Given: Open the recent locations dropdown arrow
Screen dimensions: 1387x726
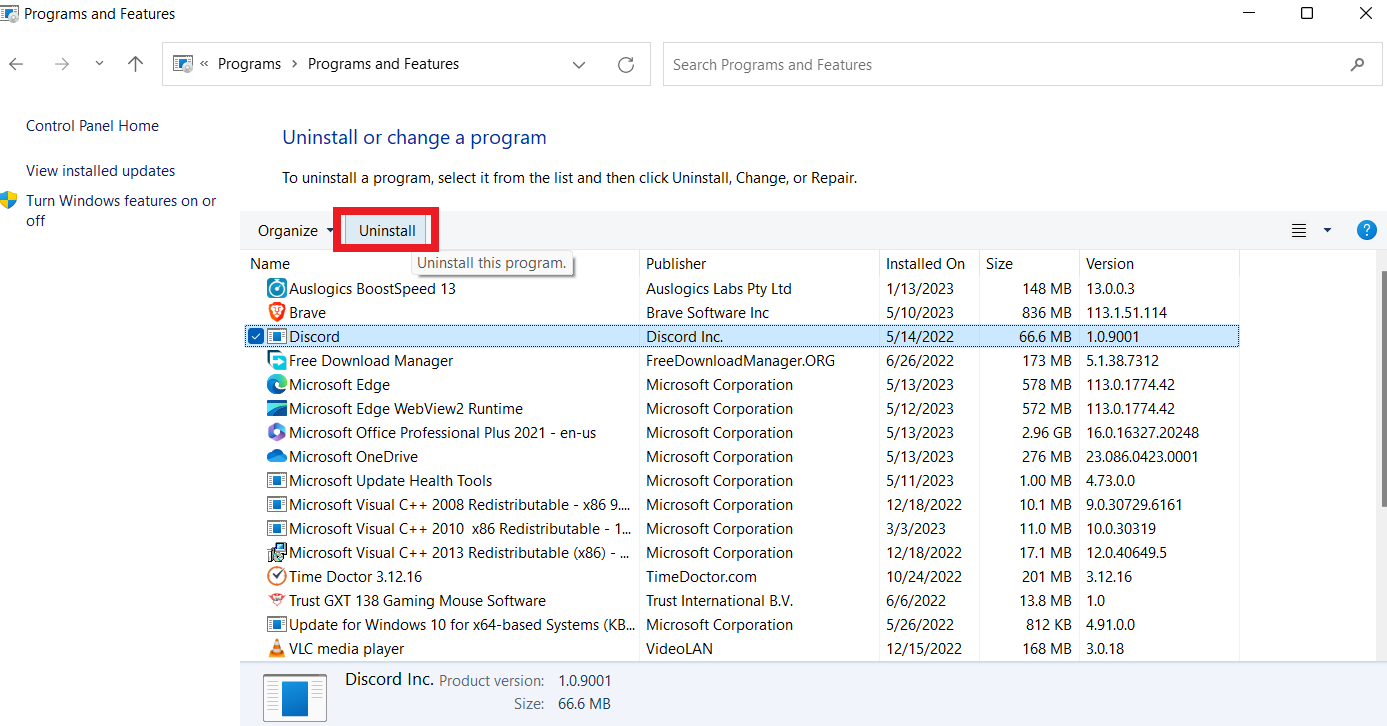Looking at the screenshot, I should [x=99, y=64].
